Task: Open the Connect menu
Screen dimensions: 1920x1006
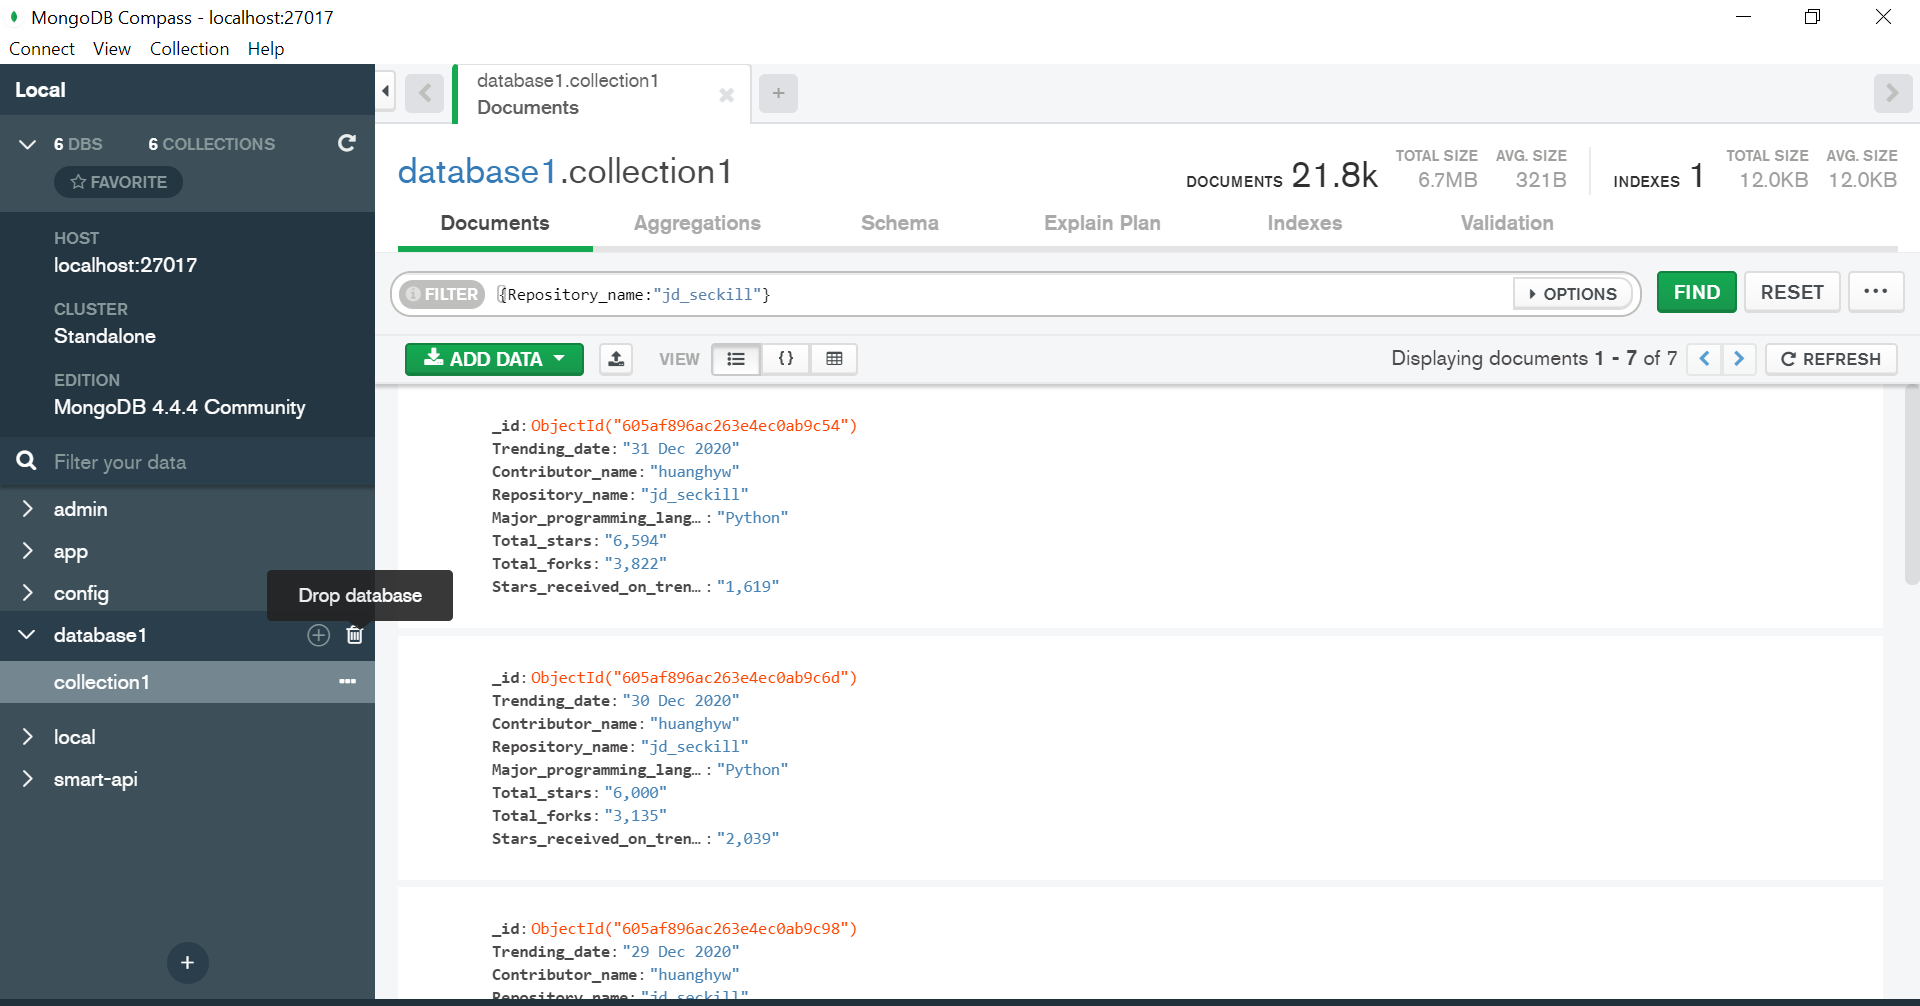Action: 42,49
